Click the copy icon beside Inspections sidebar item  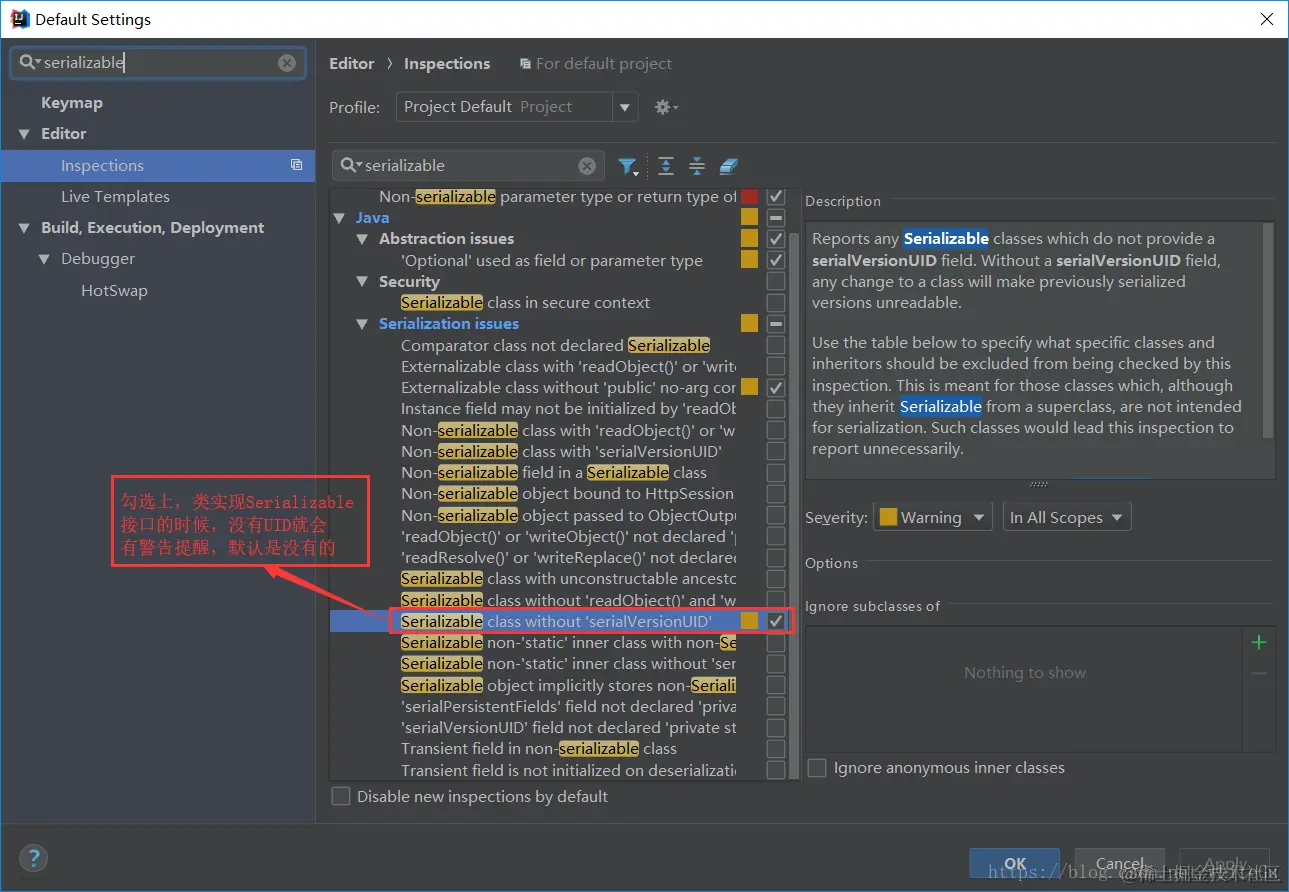pos(296,165)
